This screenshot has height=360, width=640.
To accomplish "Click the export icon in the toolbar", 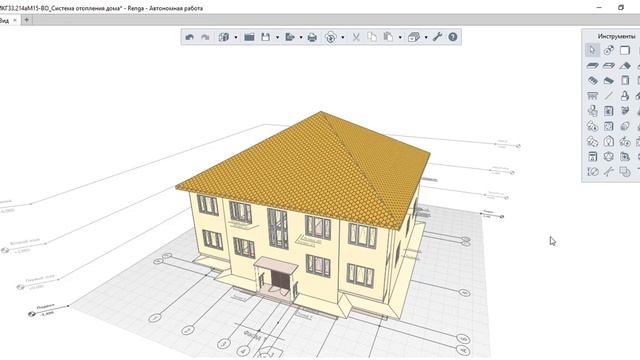I will [x=290, y=37].
